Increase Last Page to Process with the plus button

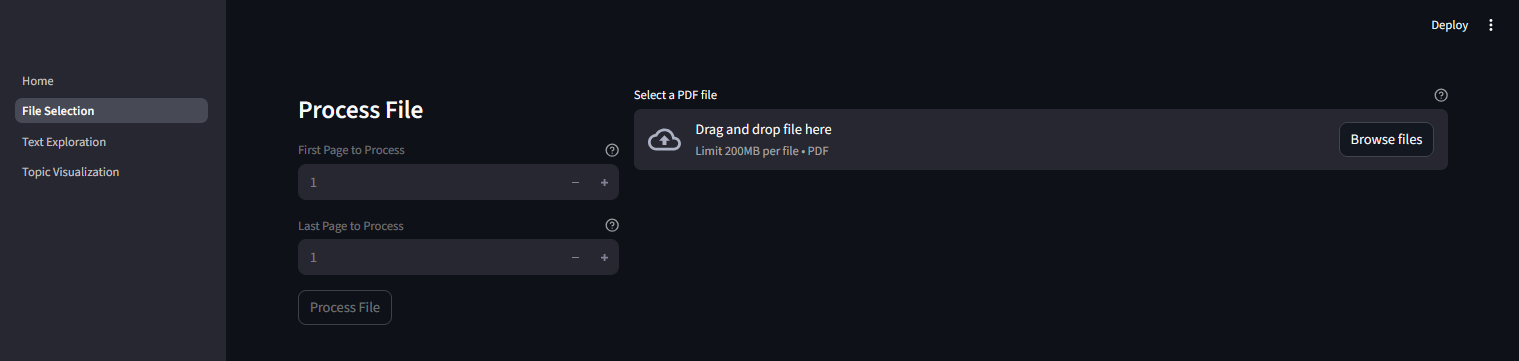604,257
